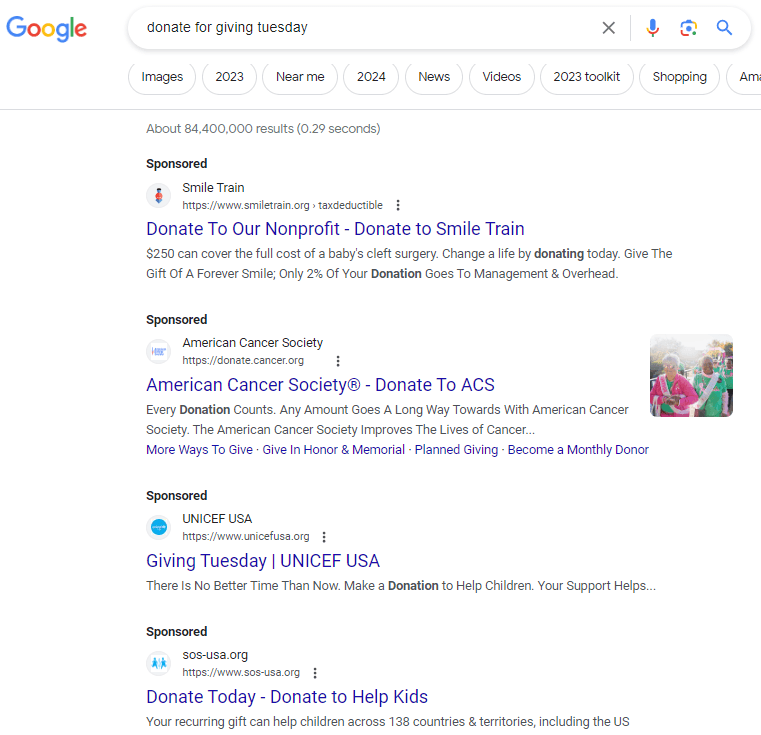This screenshot has height=735, width=761.
Task: Open three-dot menu for Smile Train ad
Action: pyautogui.click(x=398, y=205)
